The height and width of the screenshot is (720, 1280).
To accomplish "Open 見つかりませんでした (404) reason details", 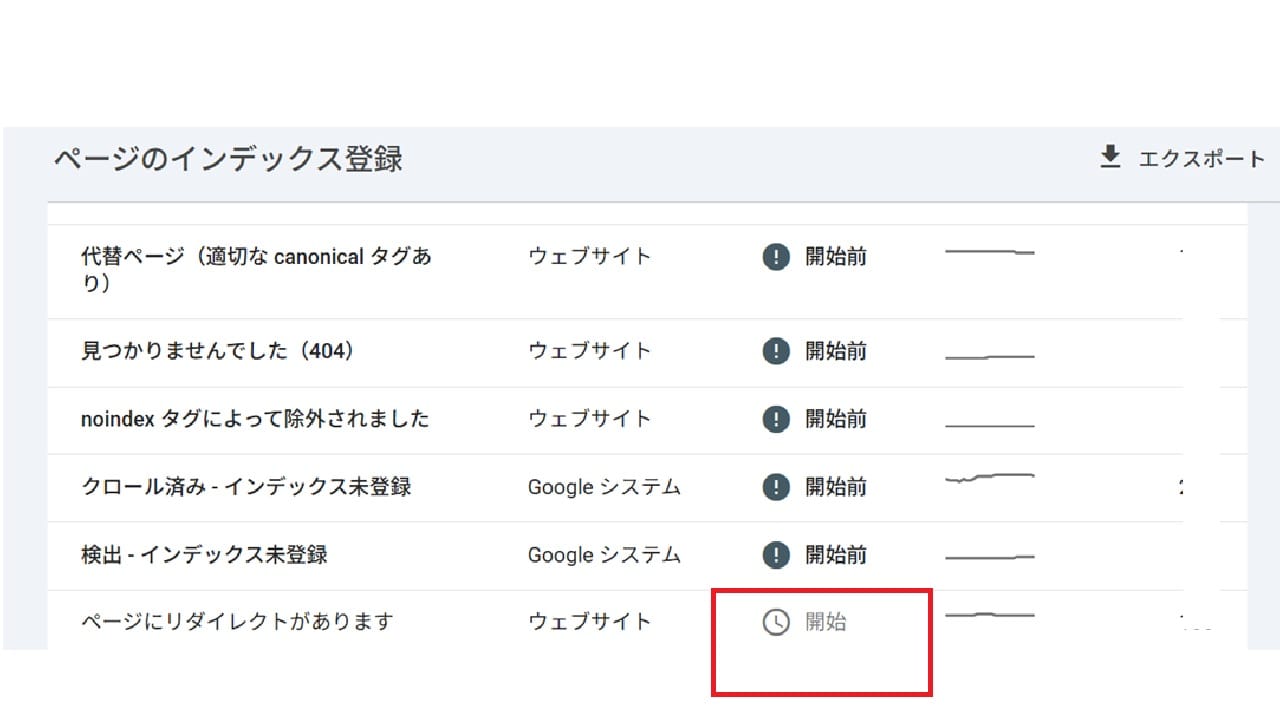I will (x=218, y=351).
